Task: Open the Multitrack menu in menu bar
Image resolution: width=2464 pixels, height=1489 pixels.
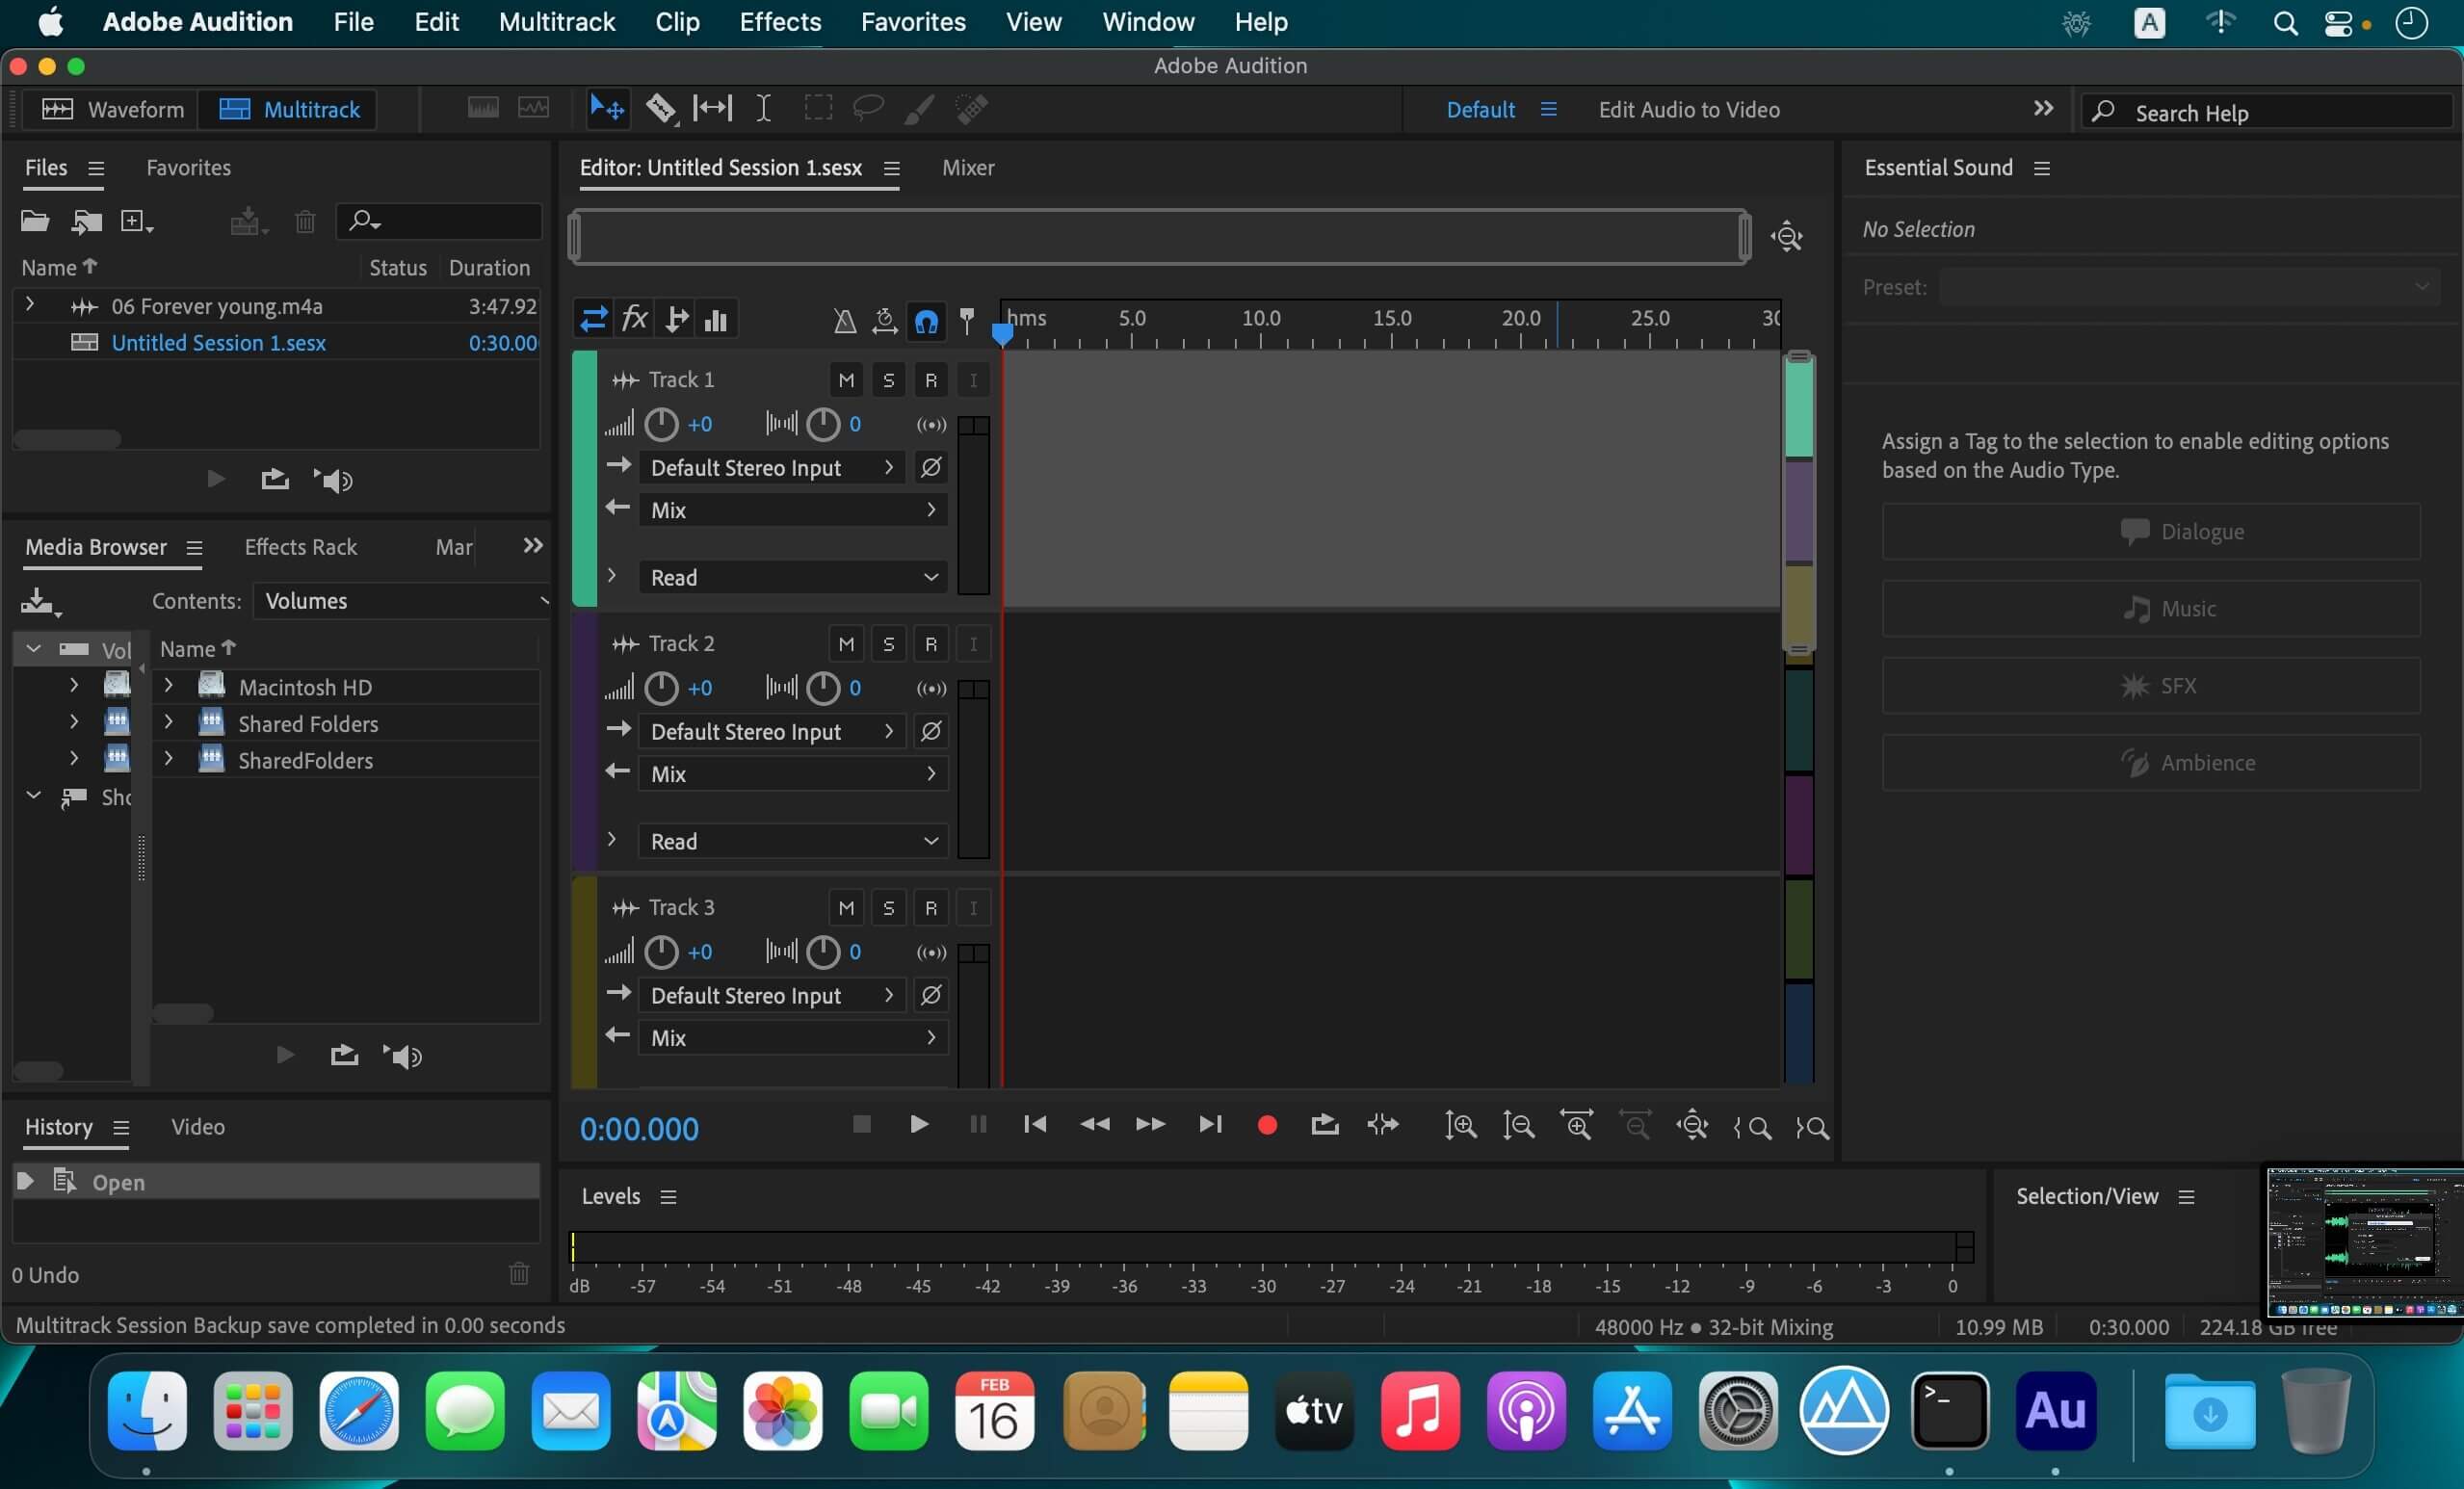Action: click(x=556, y=22)
